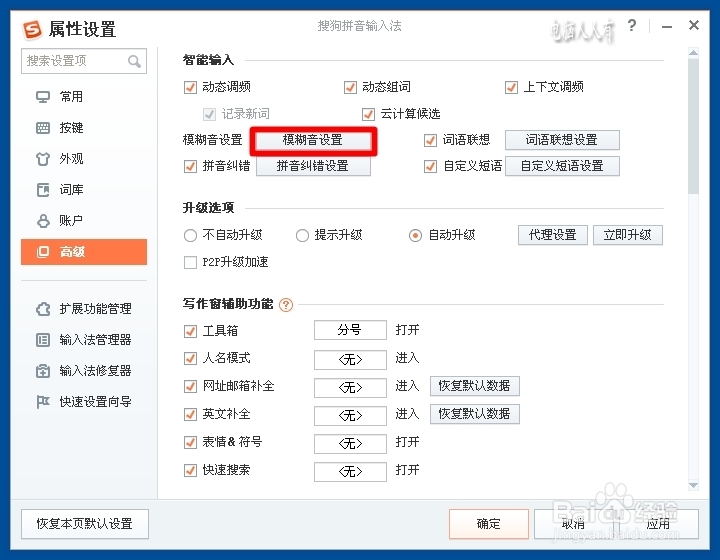
Task: Uncheck 上下文调频
Action: [x=511, y=87]
